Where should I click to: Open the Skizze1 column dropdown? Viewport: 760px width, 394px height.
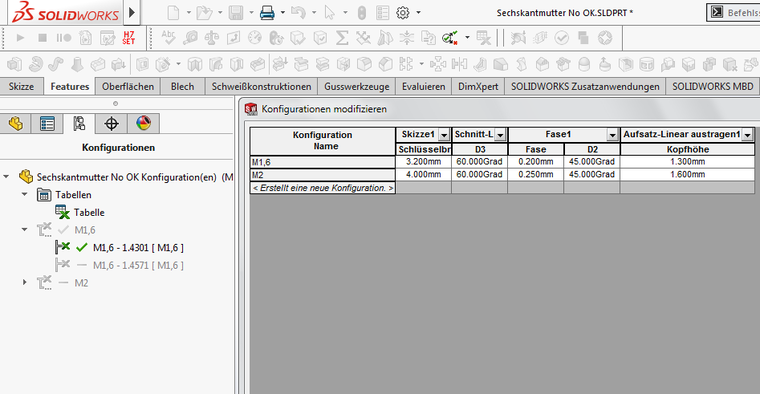pyautogui.click(x=444, y=135)
